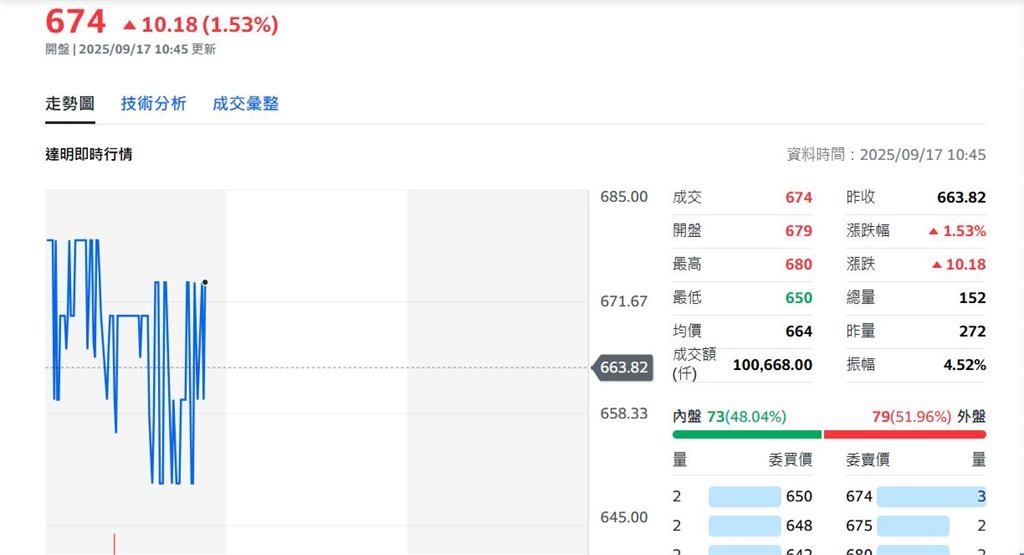Click the blue ask volume bar showing 3
The width and height of the screenshot is (1024, 555).
pyautogui.click(x=930, y=496)
